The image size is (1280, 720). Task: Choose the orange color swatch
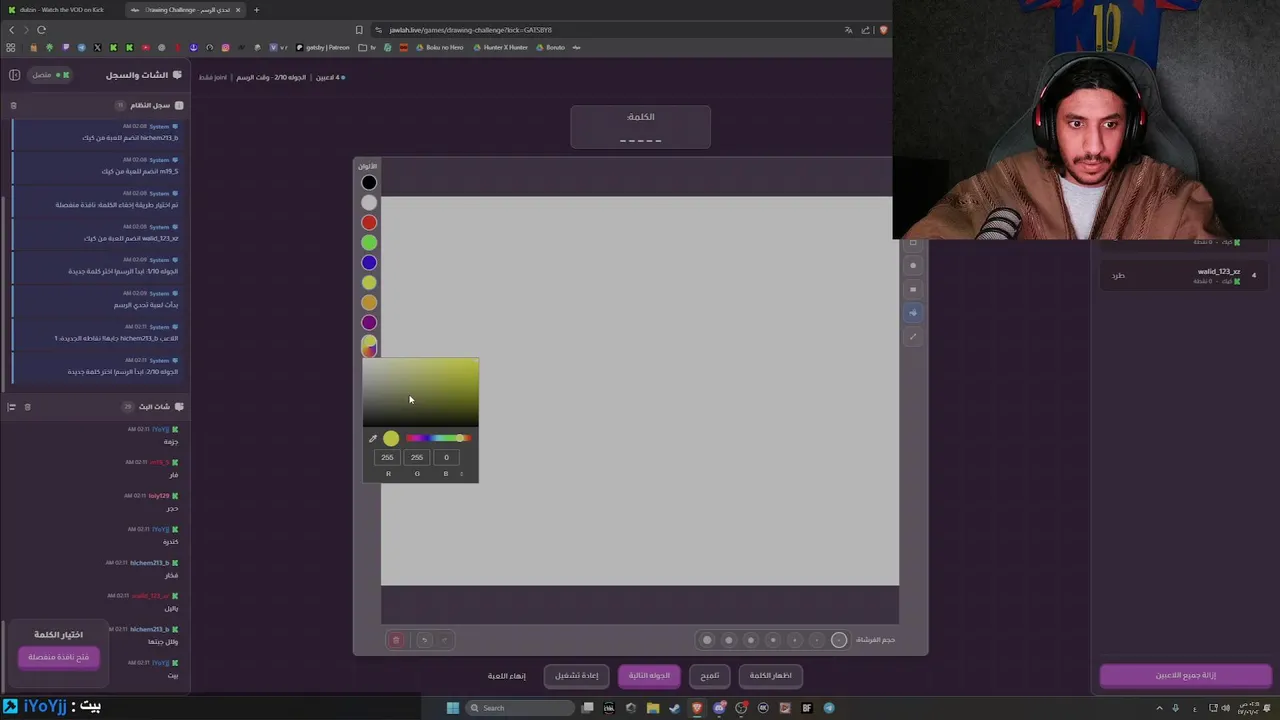[369, 302]
